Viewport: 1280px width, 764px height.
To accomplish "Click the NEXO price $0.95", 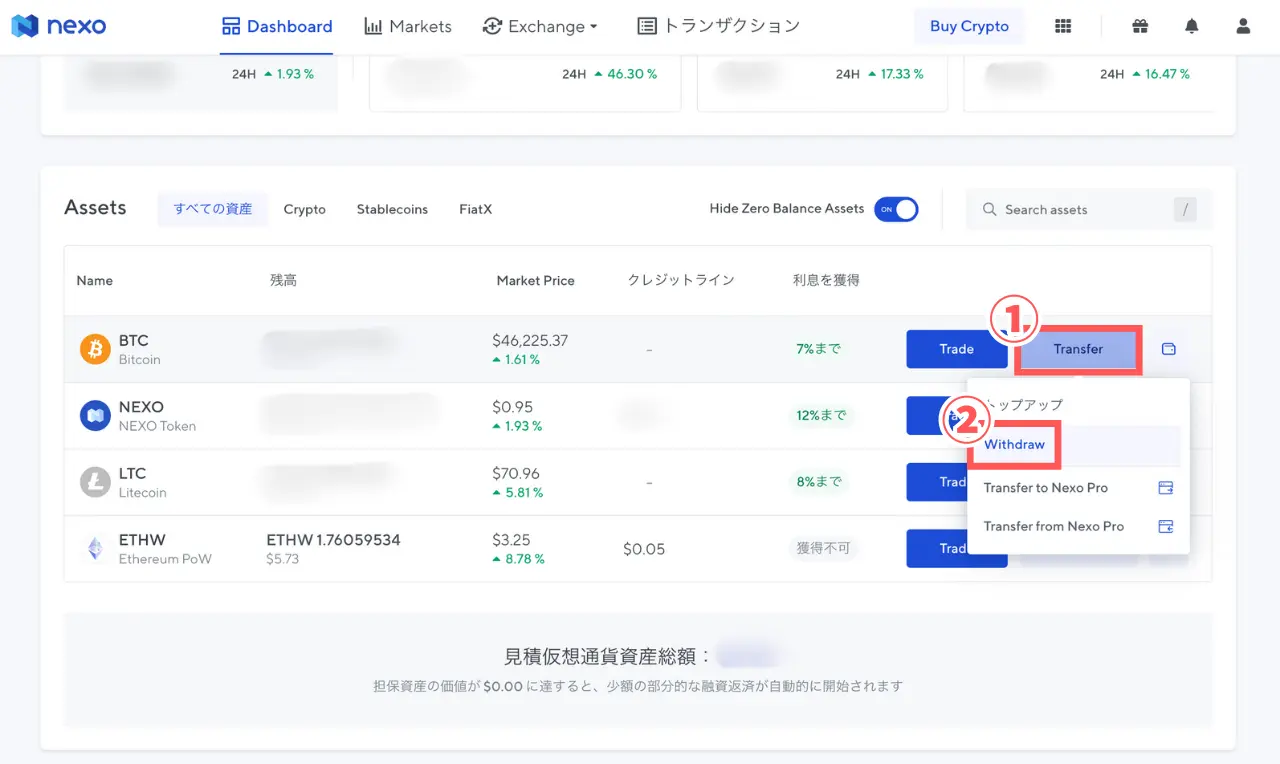I will coord(513,407).
